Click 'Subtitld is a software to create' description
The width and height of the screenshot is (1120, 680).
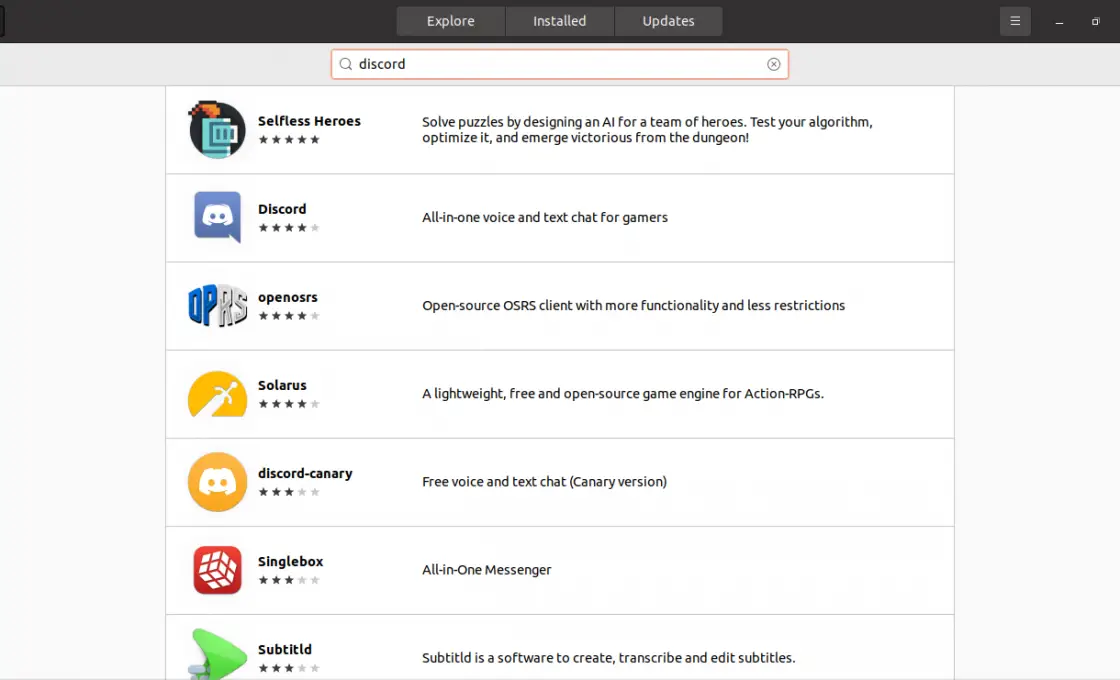click(609, 658)
